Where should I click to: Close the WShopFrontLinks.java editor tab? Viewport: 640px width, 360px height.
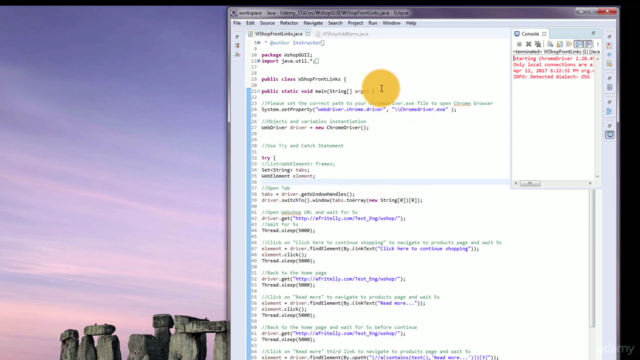(x=308, y=34)
